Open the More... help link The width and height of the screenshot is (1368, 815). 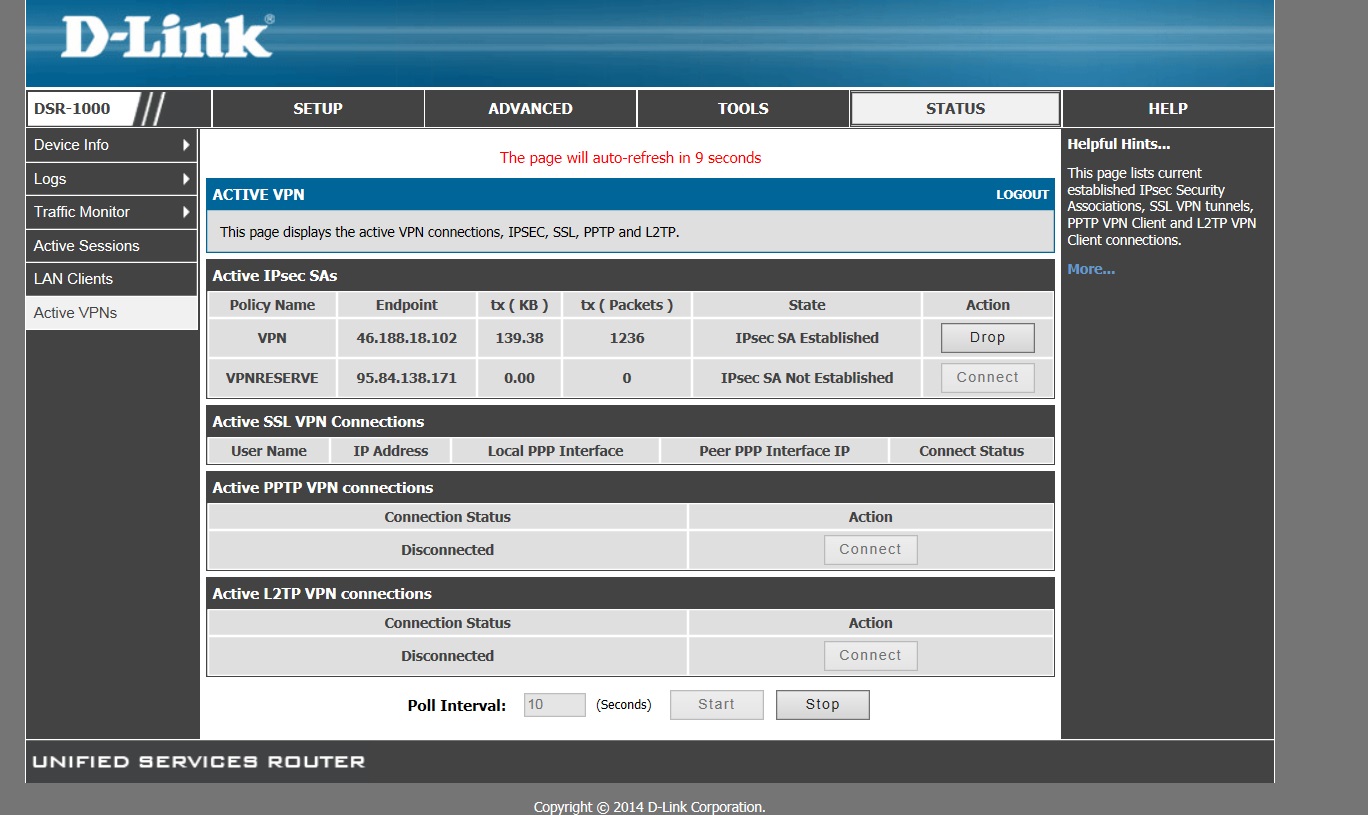1090,269
